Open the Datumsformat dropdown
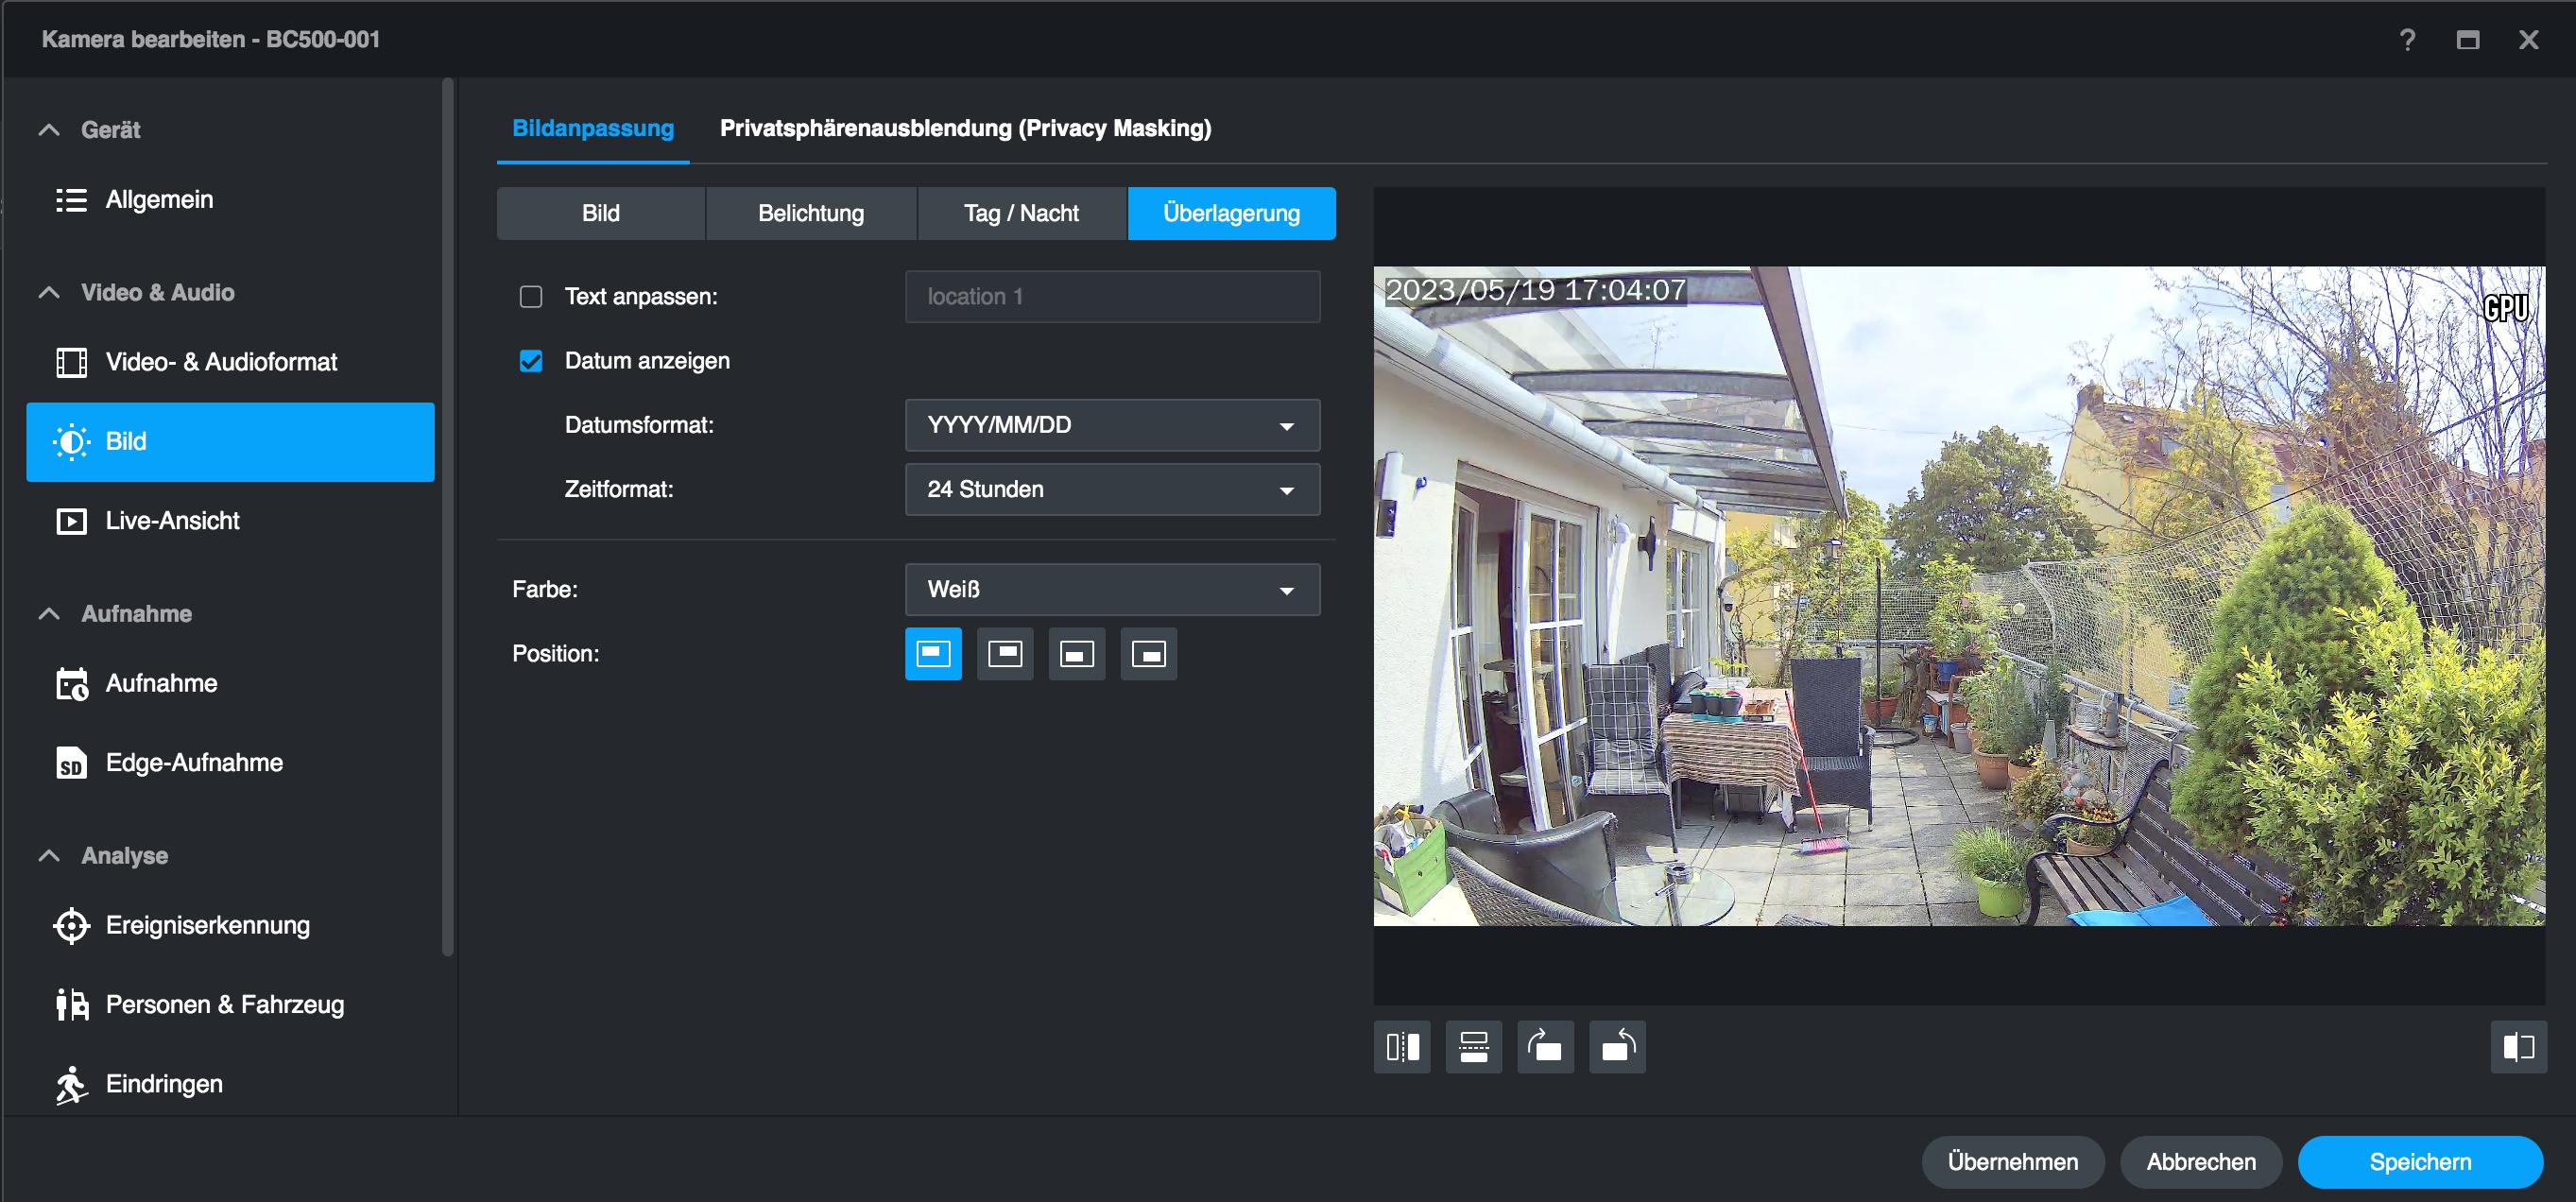The height and width of the screenshot is (1202, 2576). click(1111, 425)
